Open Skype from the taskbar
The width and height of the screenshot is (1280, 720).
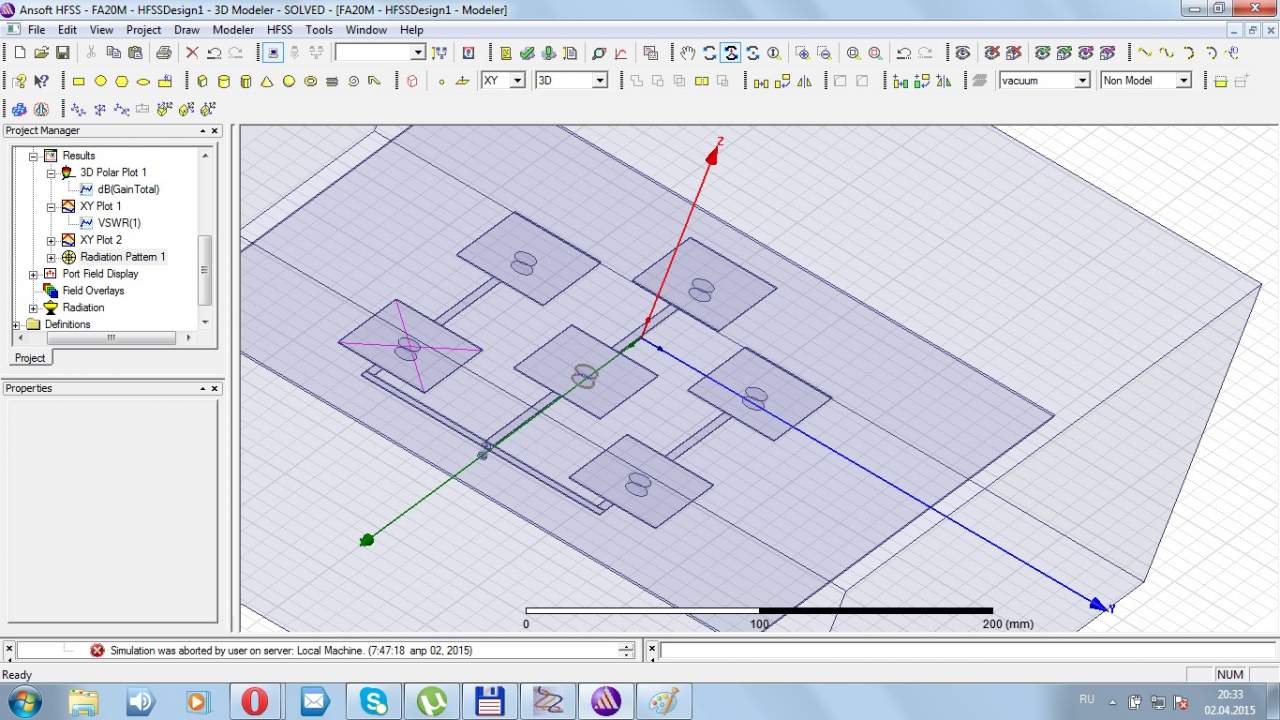pos(373,701)
